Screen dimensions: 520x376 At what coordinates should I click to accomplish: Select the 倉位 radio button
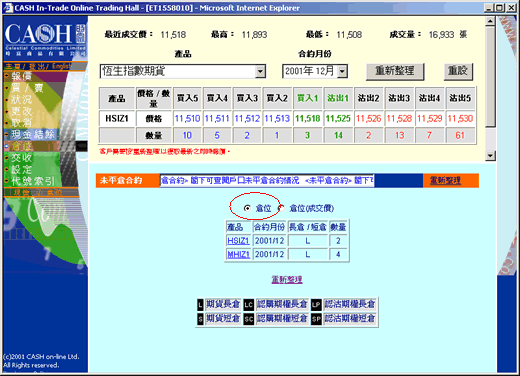pyautogui.click(x=247, y=208)
